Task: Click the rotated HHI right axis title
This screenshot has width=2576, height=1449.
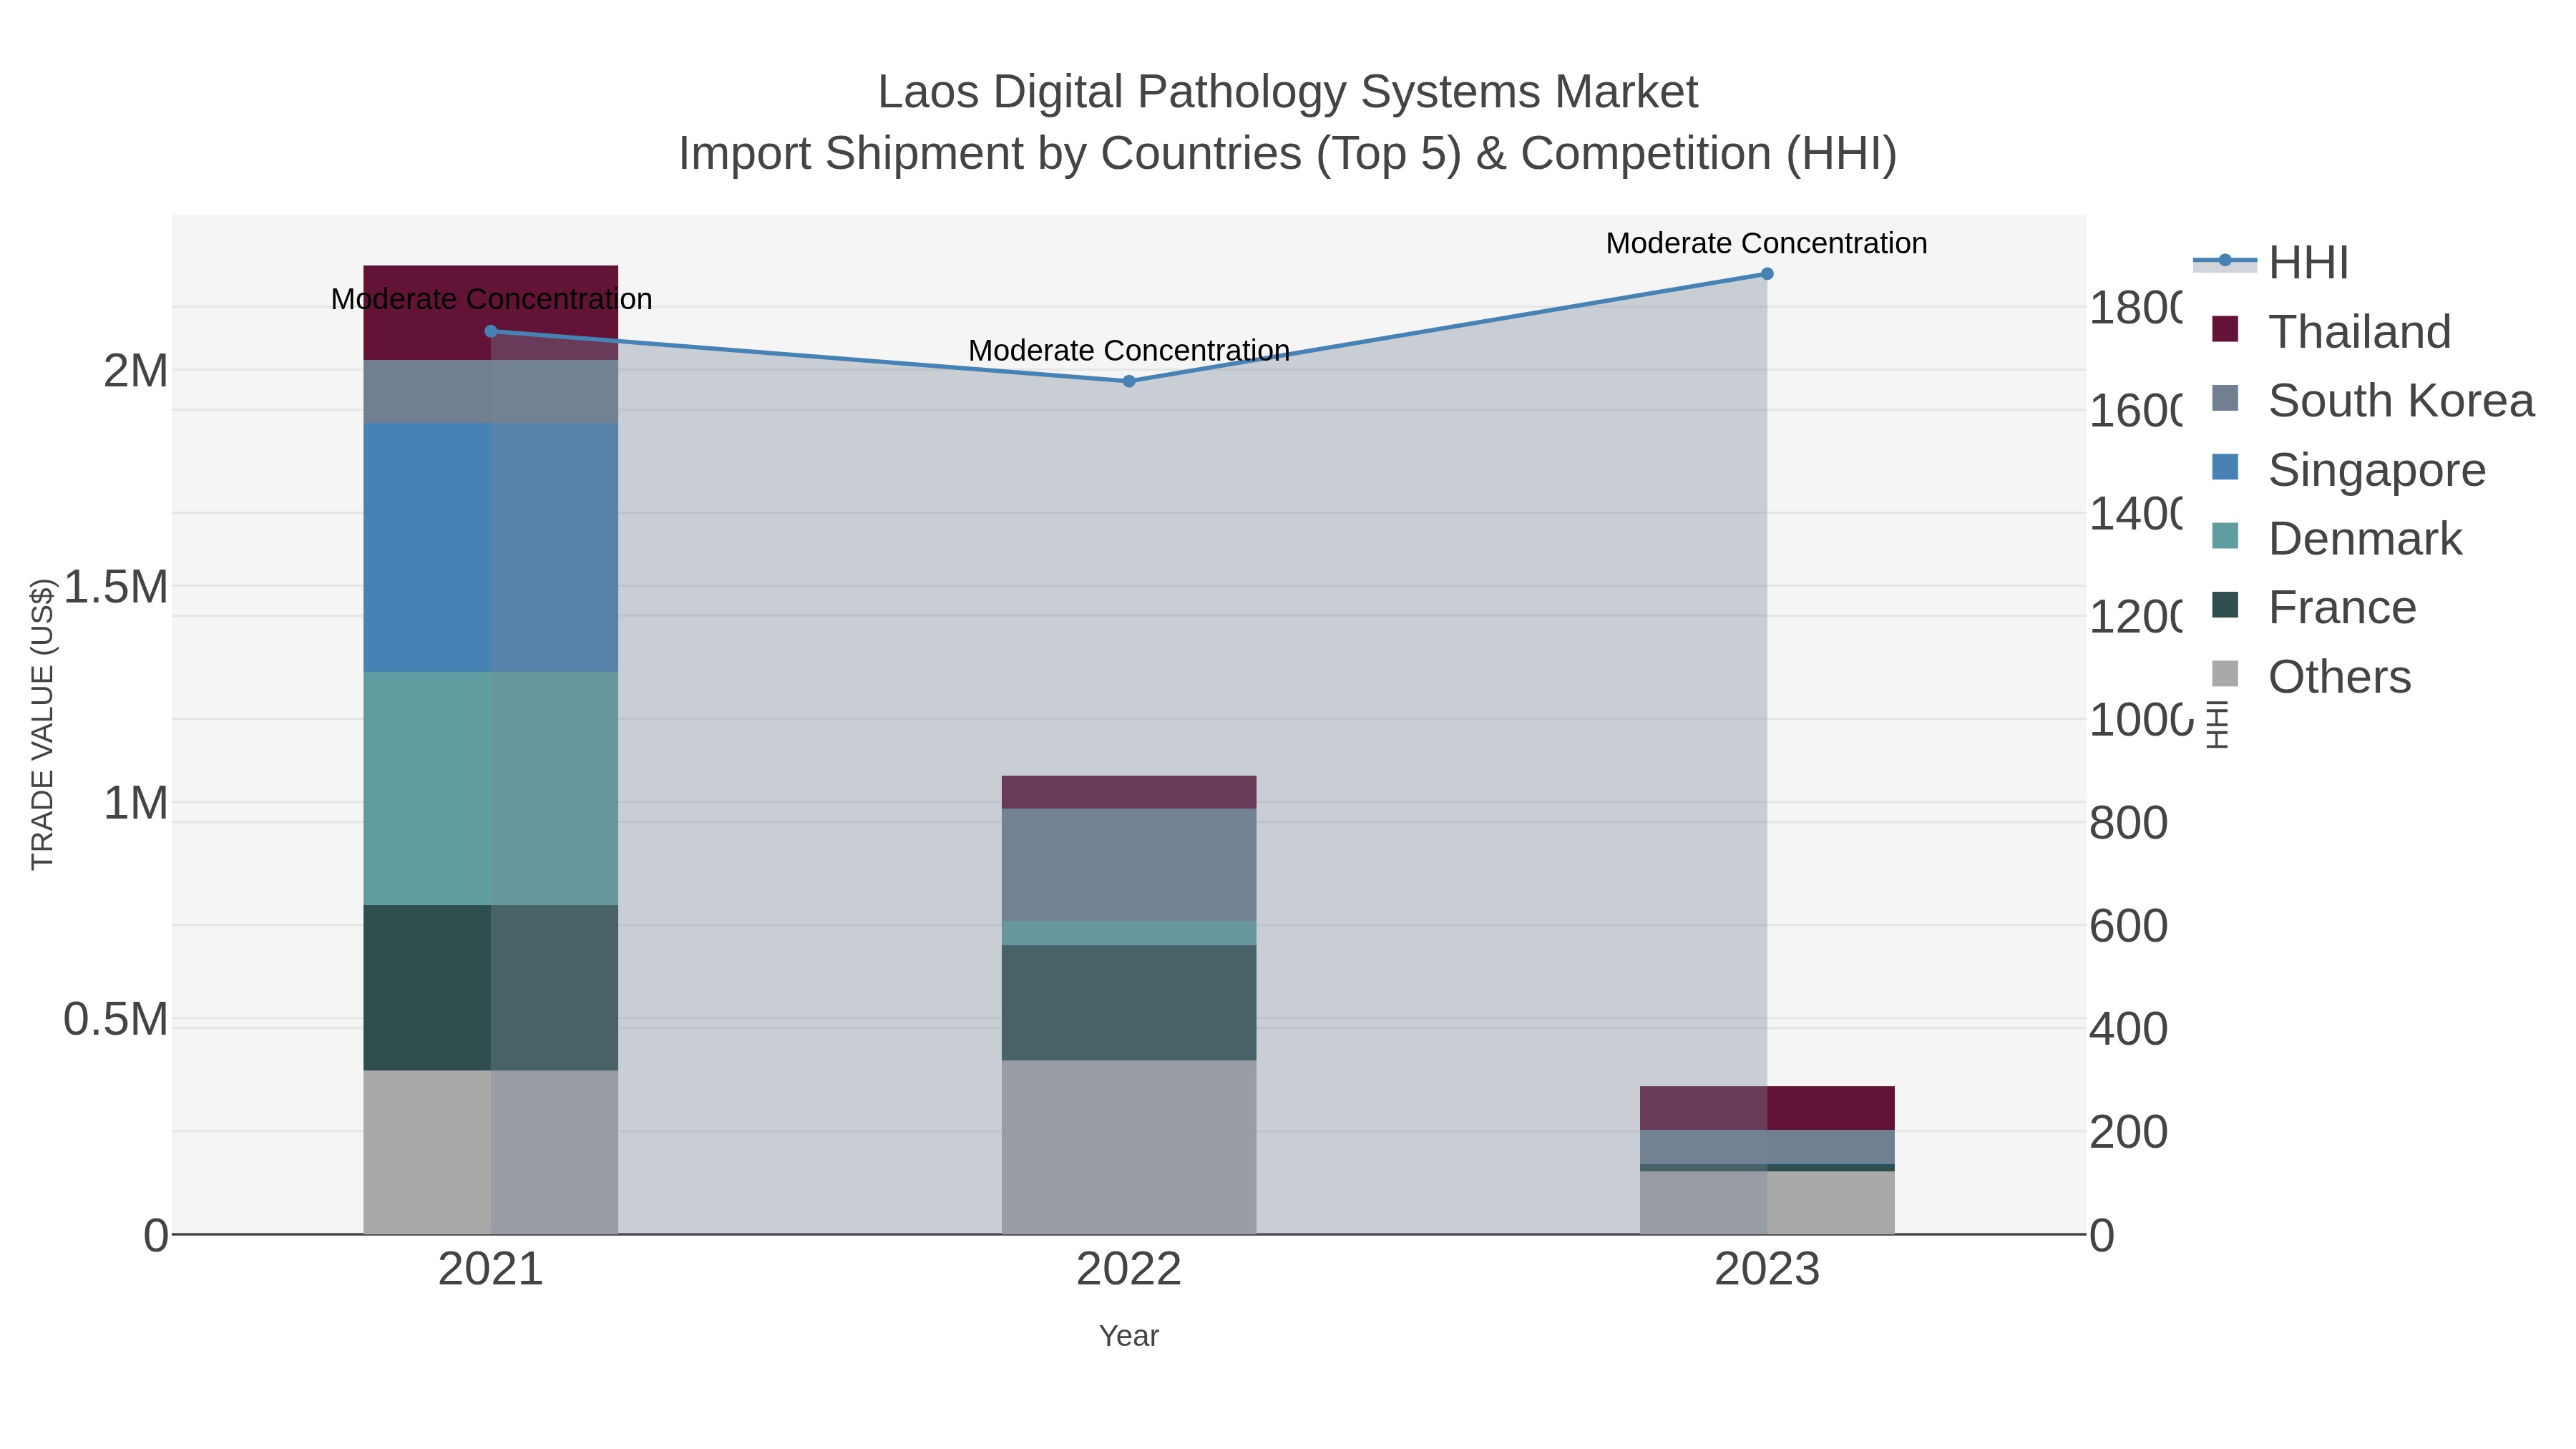Action: pos(2217,724)
